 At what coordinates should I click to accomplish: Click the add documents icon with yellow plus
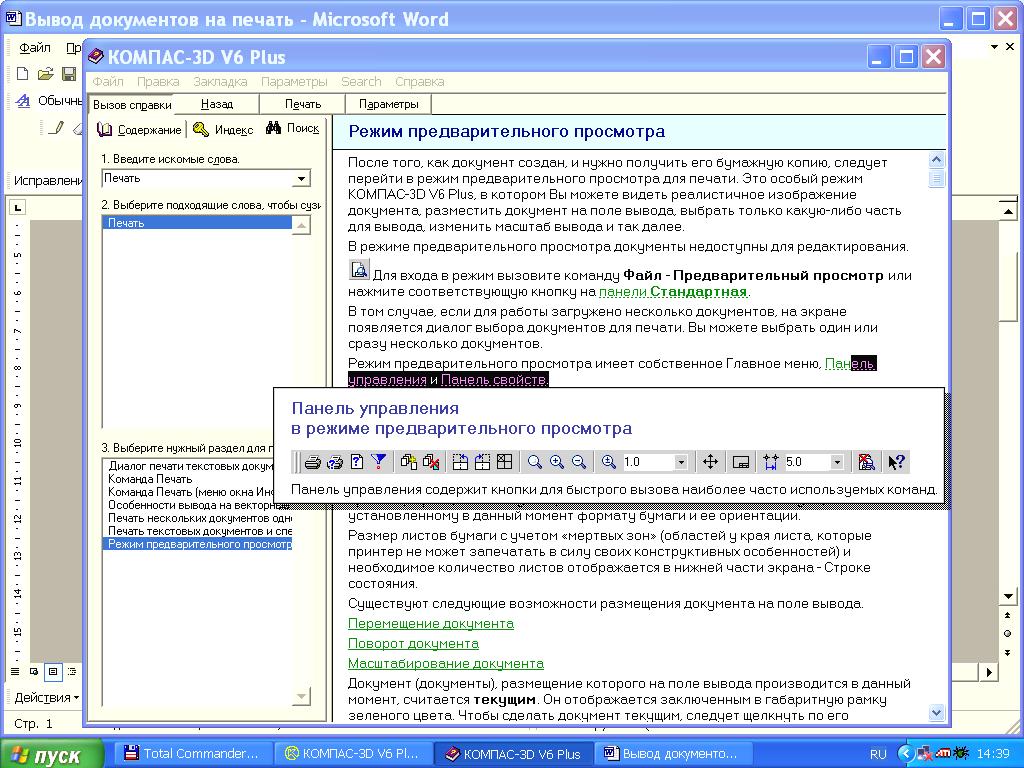[409, 462]
